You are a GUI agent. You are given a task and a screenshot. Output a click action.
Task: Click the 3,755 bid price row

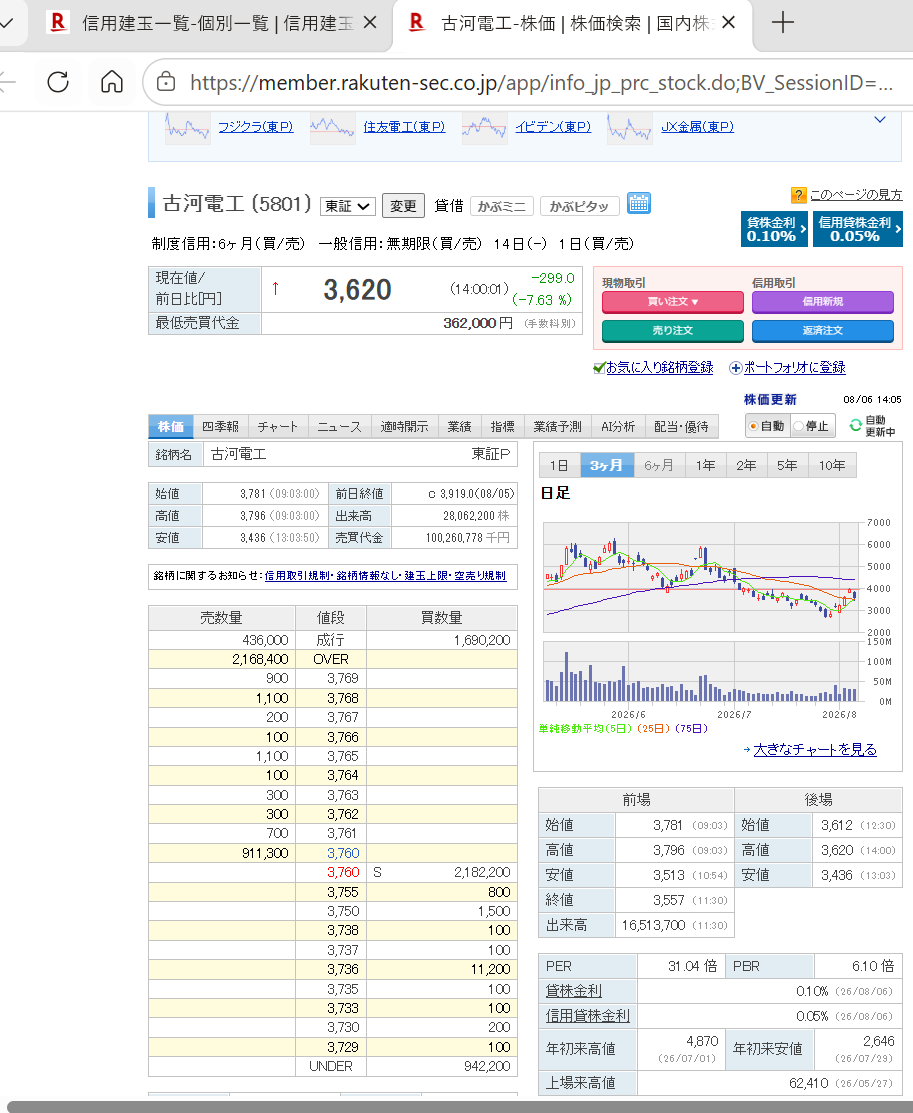[333, 892]
